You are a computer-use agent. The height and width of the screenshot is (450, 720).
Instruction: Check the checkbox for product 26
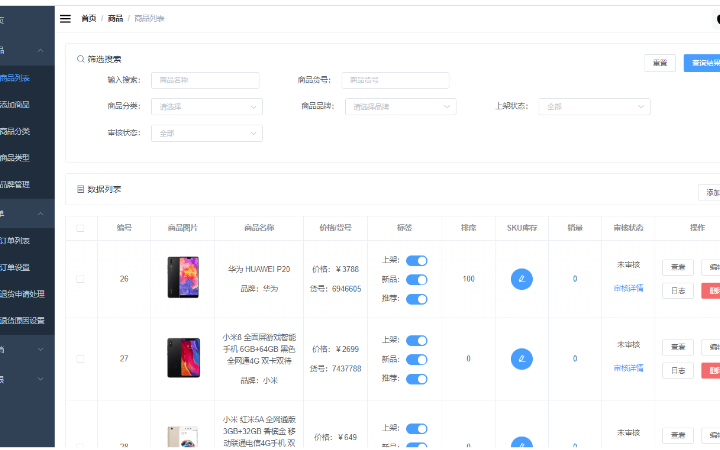tap(80, 279)
